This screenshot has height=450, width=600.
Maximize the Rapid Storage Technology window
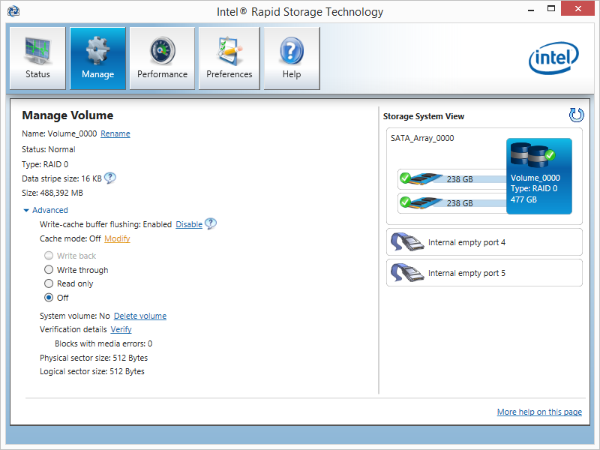click(551, 9)
